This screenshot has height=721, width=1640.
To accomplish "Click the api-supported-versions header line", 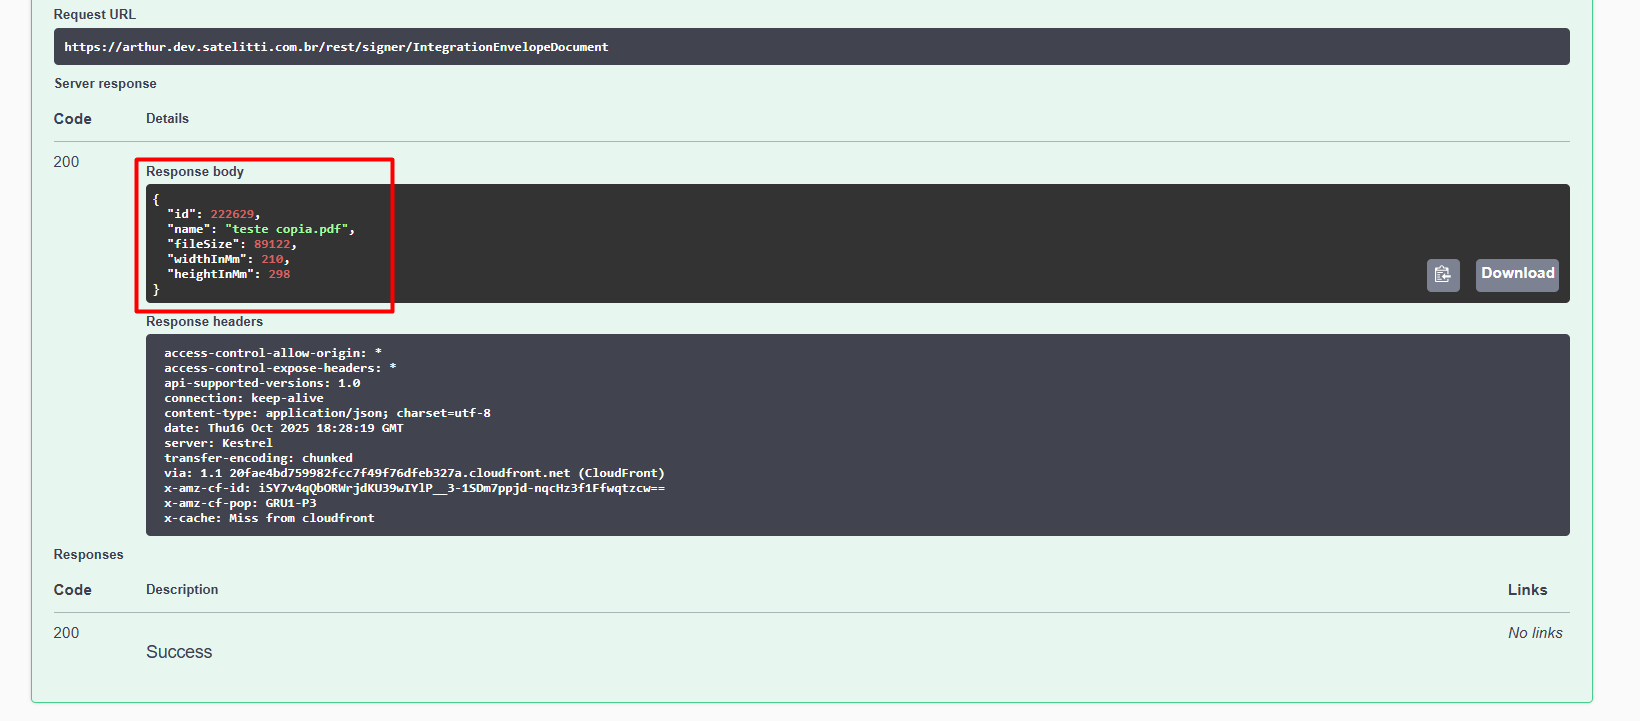I will pos(262,383).
